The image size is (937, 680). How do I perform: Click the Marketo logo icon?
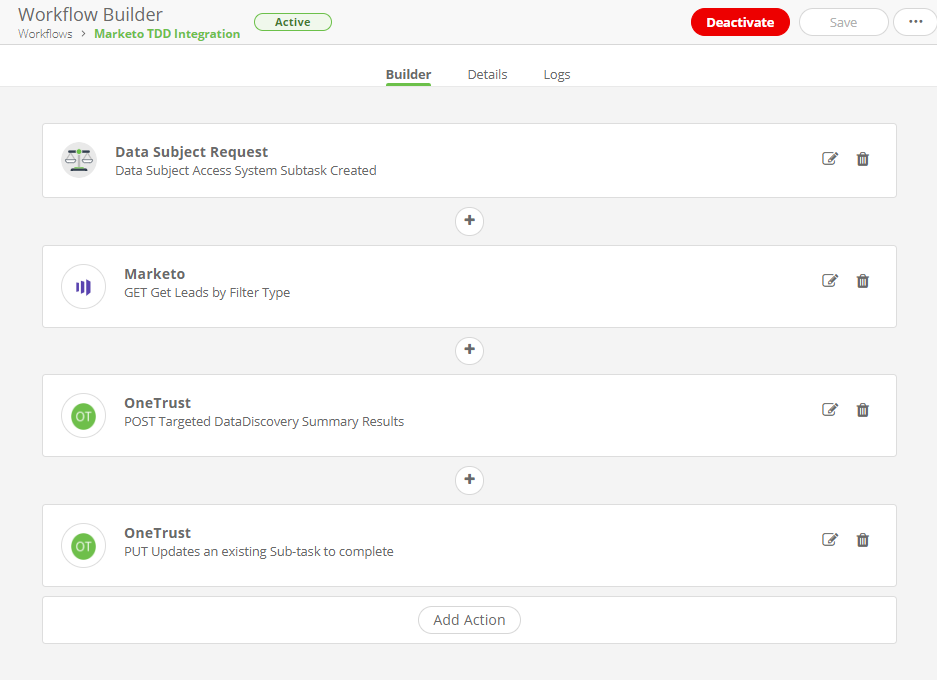point(83,287)
